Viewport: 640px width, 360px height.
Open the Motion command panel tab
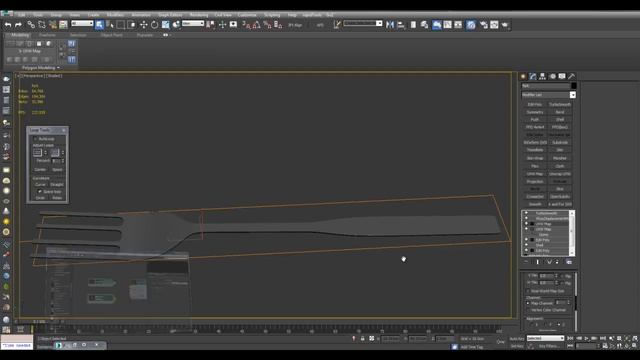pyautogui.click(x=553, y=76)
